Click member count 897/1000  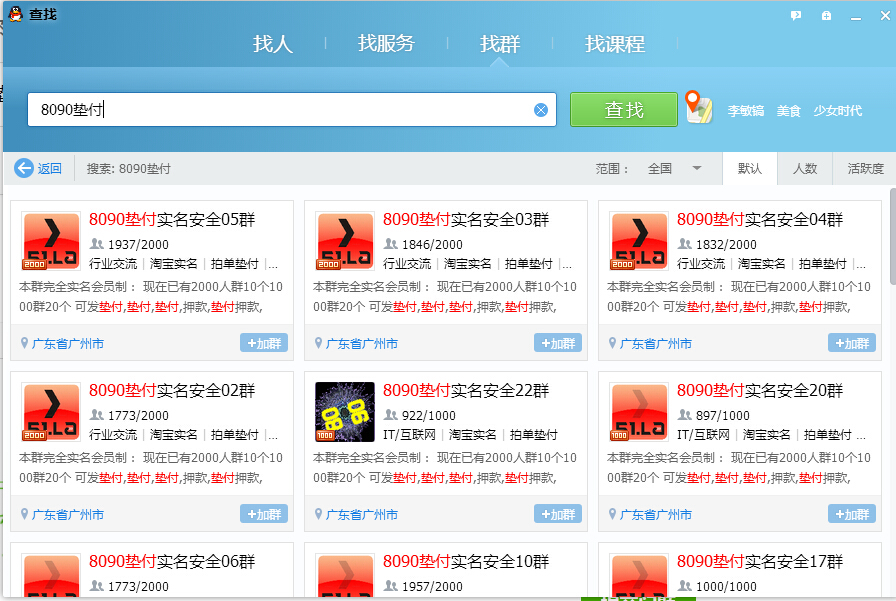pos(723,415)
